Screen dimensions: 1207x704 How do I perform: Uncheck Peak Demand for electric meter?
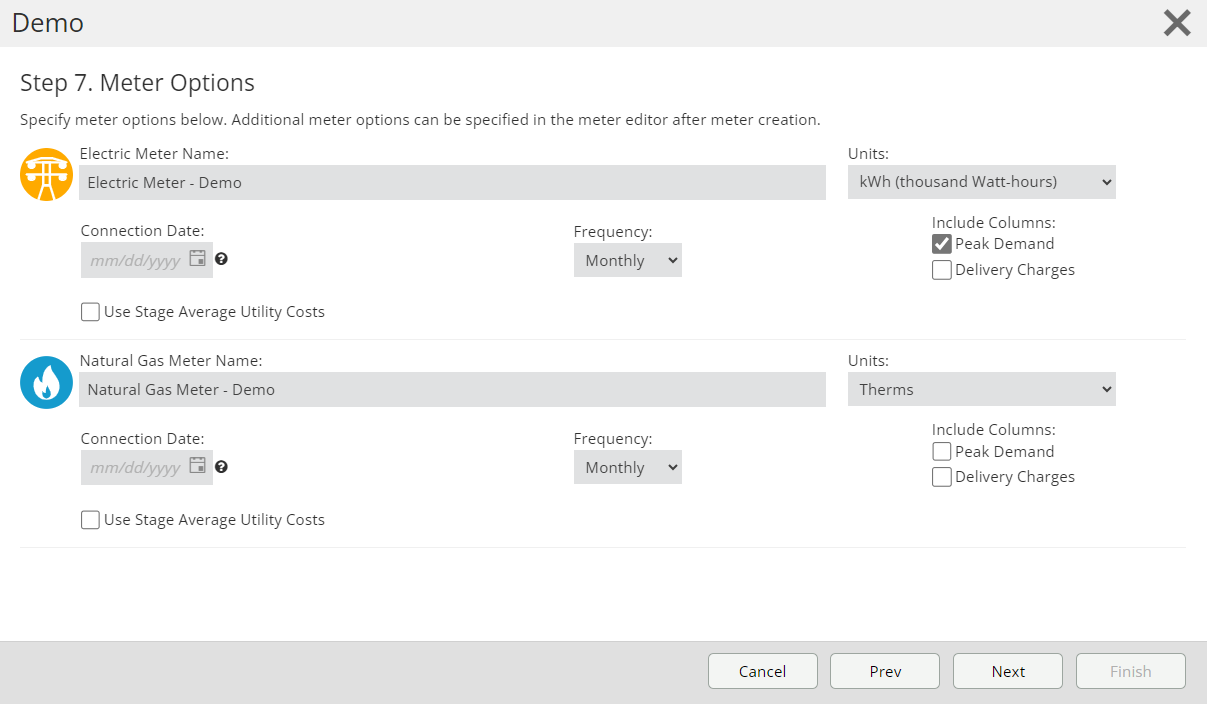(941, 244)
